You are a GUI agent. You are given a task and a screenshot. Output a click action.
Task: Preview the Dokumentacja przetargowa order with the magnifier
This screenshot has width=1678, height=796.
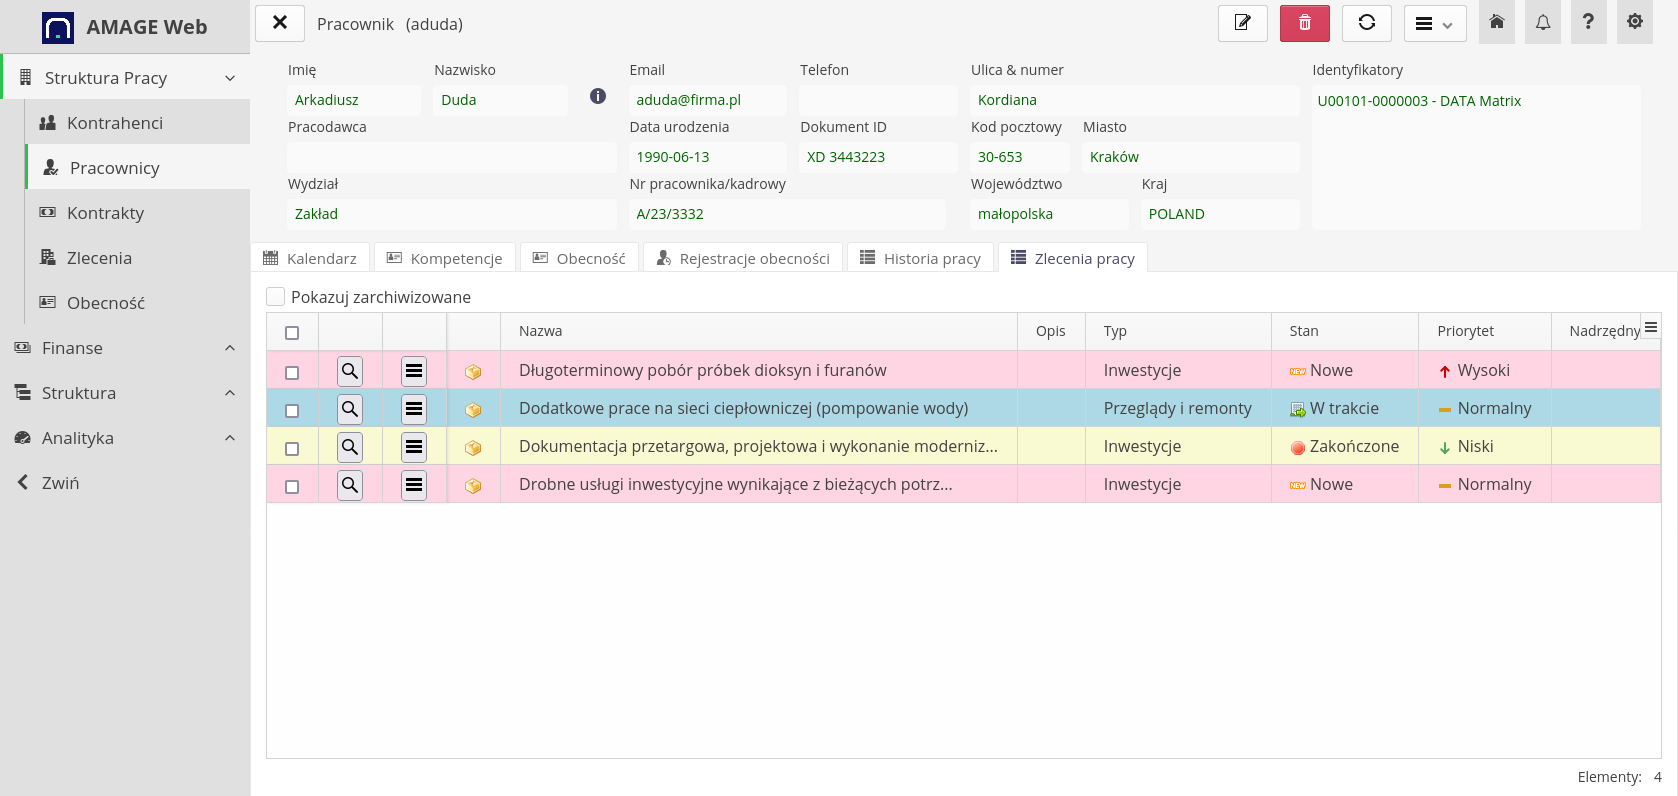point(350,447)
